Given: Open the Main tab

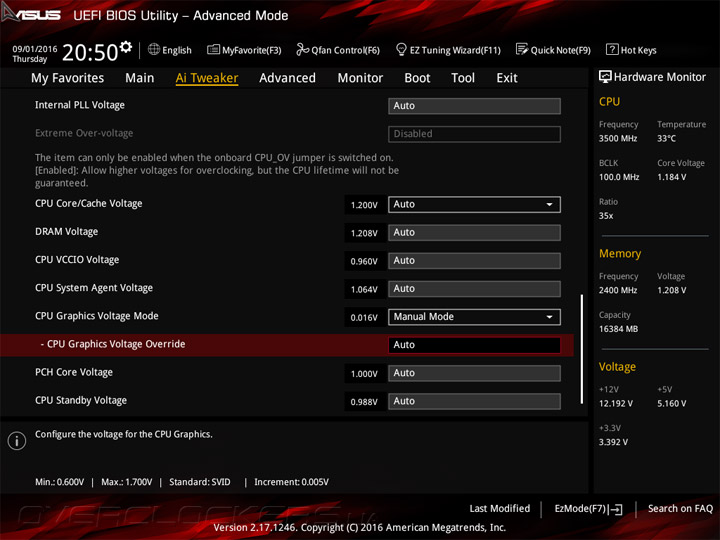Looking at the screenshot, I should click(140, 78).
